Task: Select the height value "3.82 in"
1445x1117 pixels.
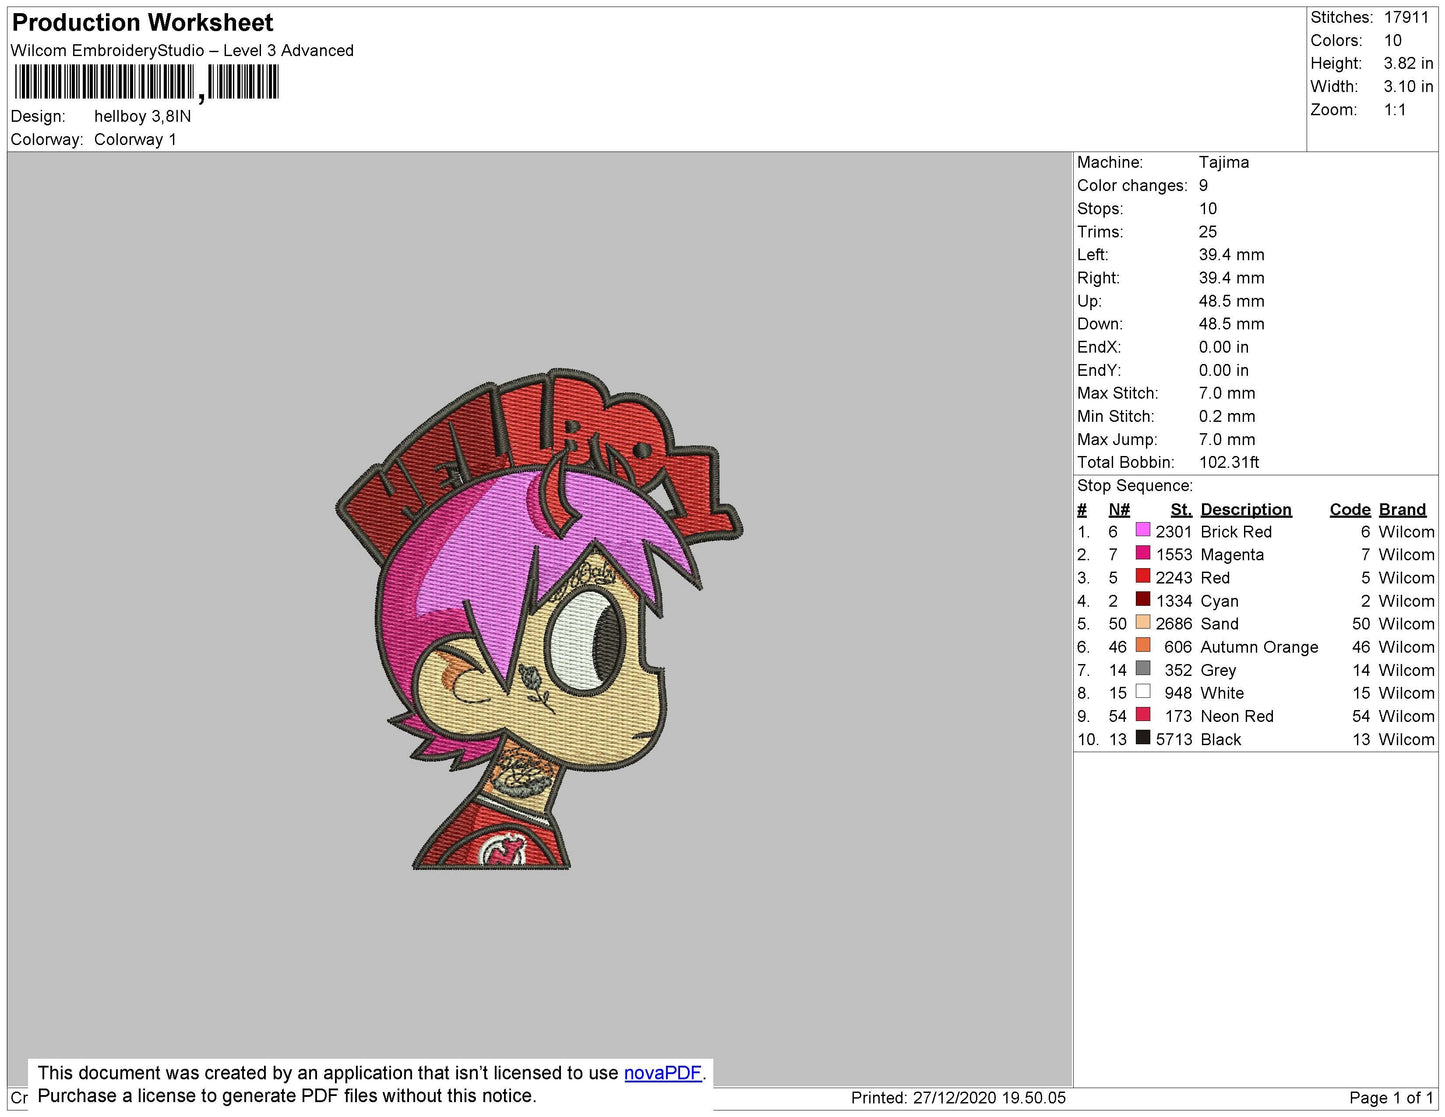Action: point(1409,64)
